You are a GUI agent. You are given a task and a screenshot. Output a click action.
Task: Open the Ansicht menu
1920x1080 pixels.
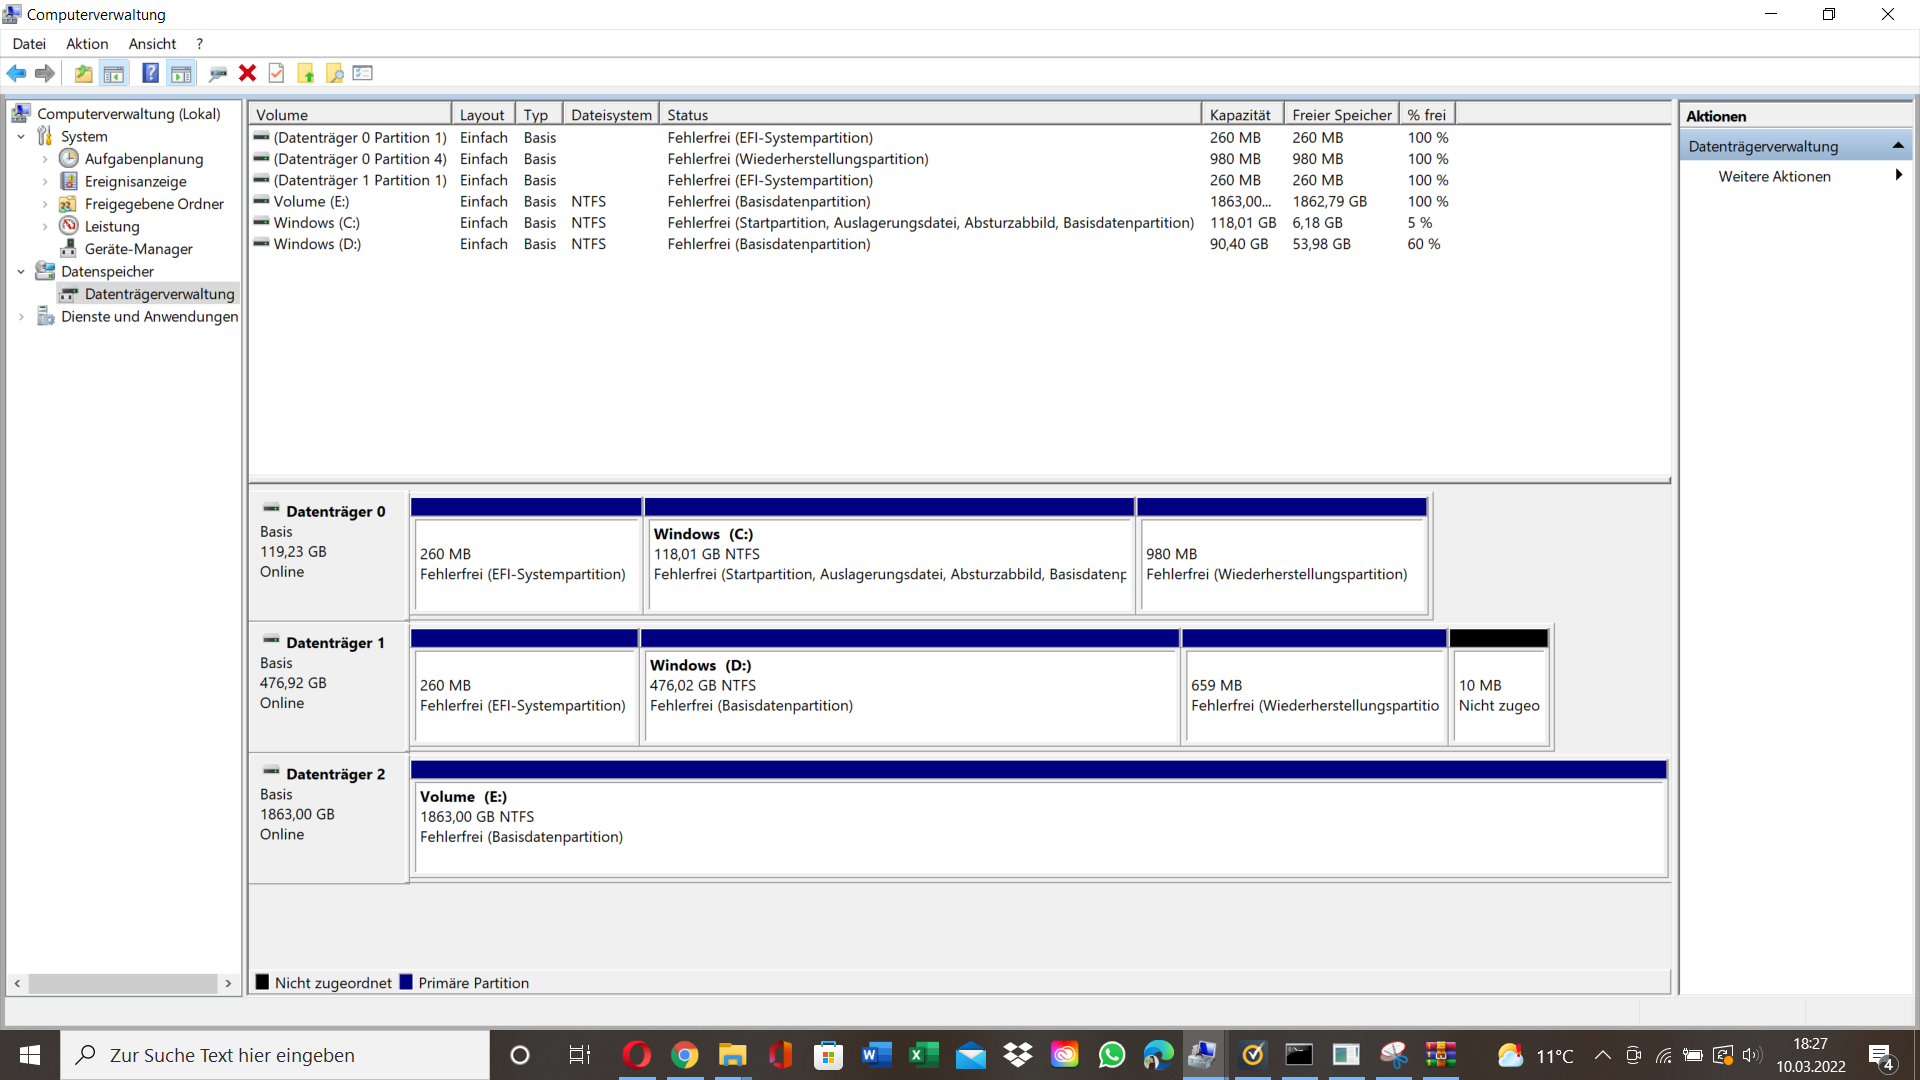[152, 44]
